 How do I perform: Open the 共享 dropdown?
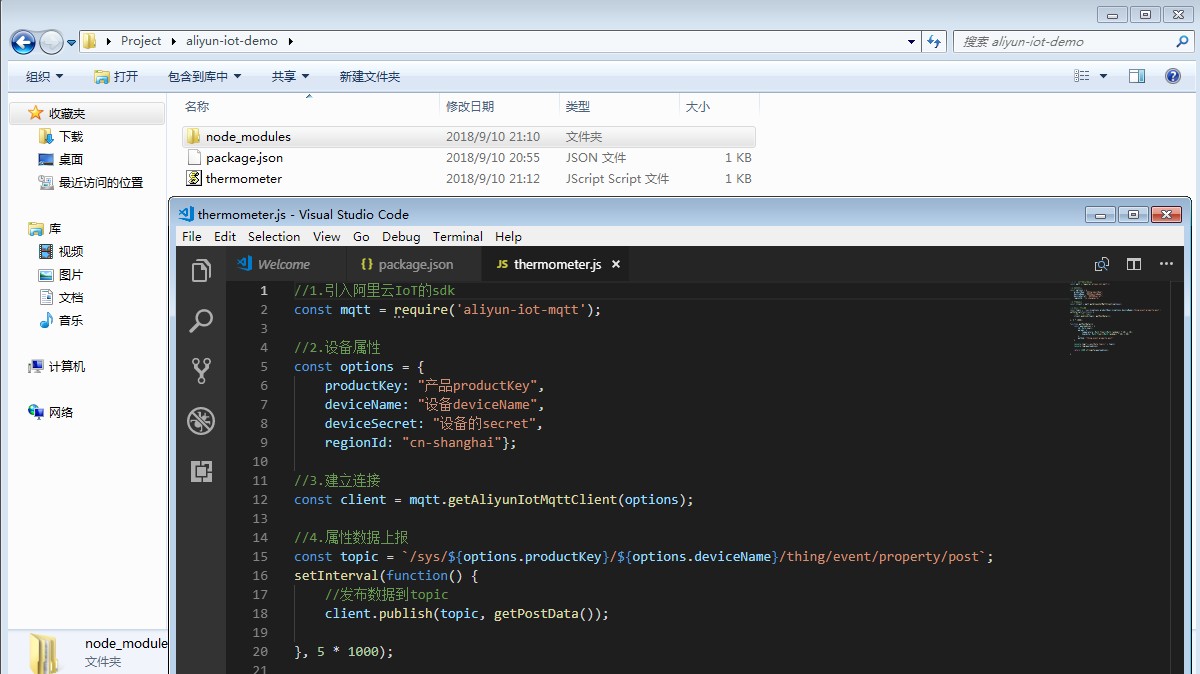[x=290, y=77]
